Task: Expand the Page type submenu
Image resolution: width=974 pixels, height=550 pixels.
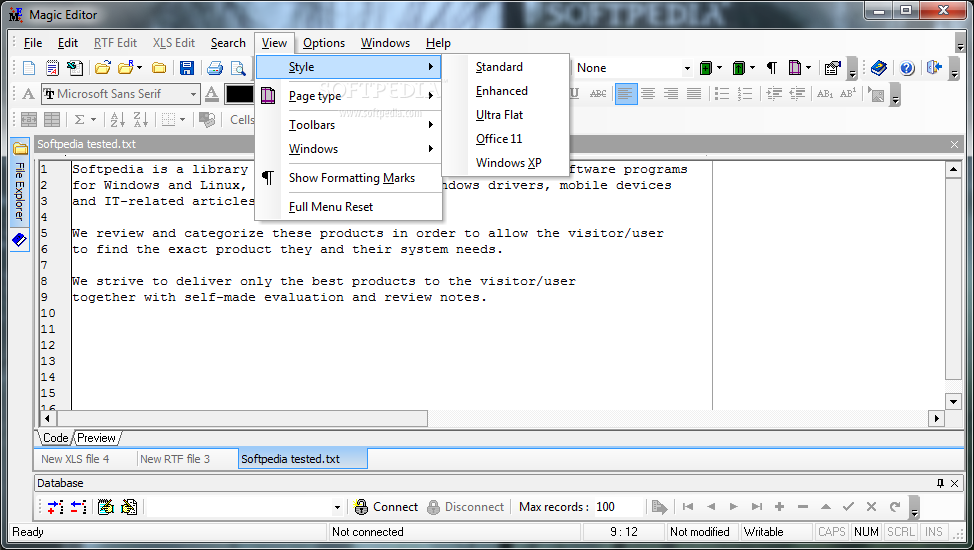Action: pyautogui.click(x=348, y=96)
